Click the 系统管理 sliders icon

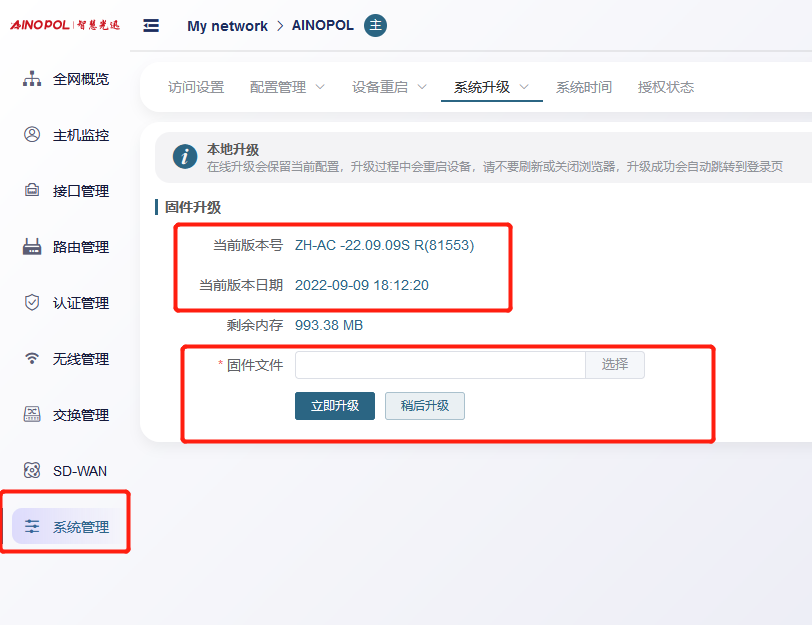[x=32, y=527]
